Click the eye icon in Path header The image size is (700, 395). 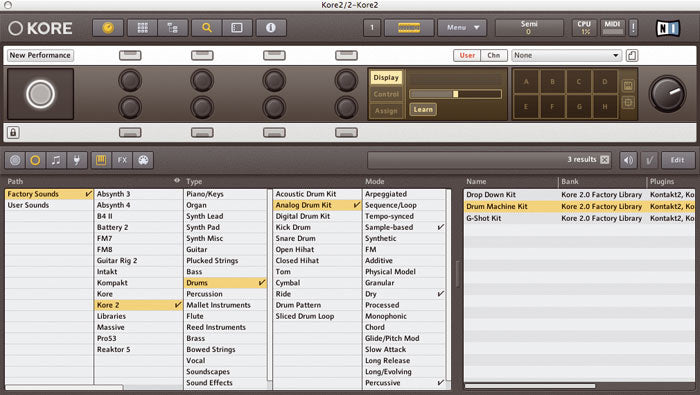177,180
